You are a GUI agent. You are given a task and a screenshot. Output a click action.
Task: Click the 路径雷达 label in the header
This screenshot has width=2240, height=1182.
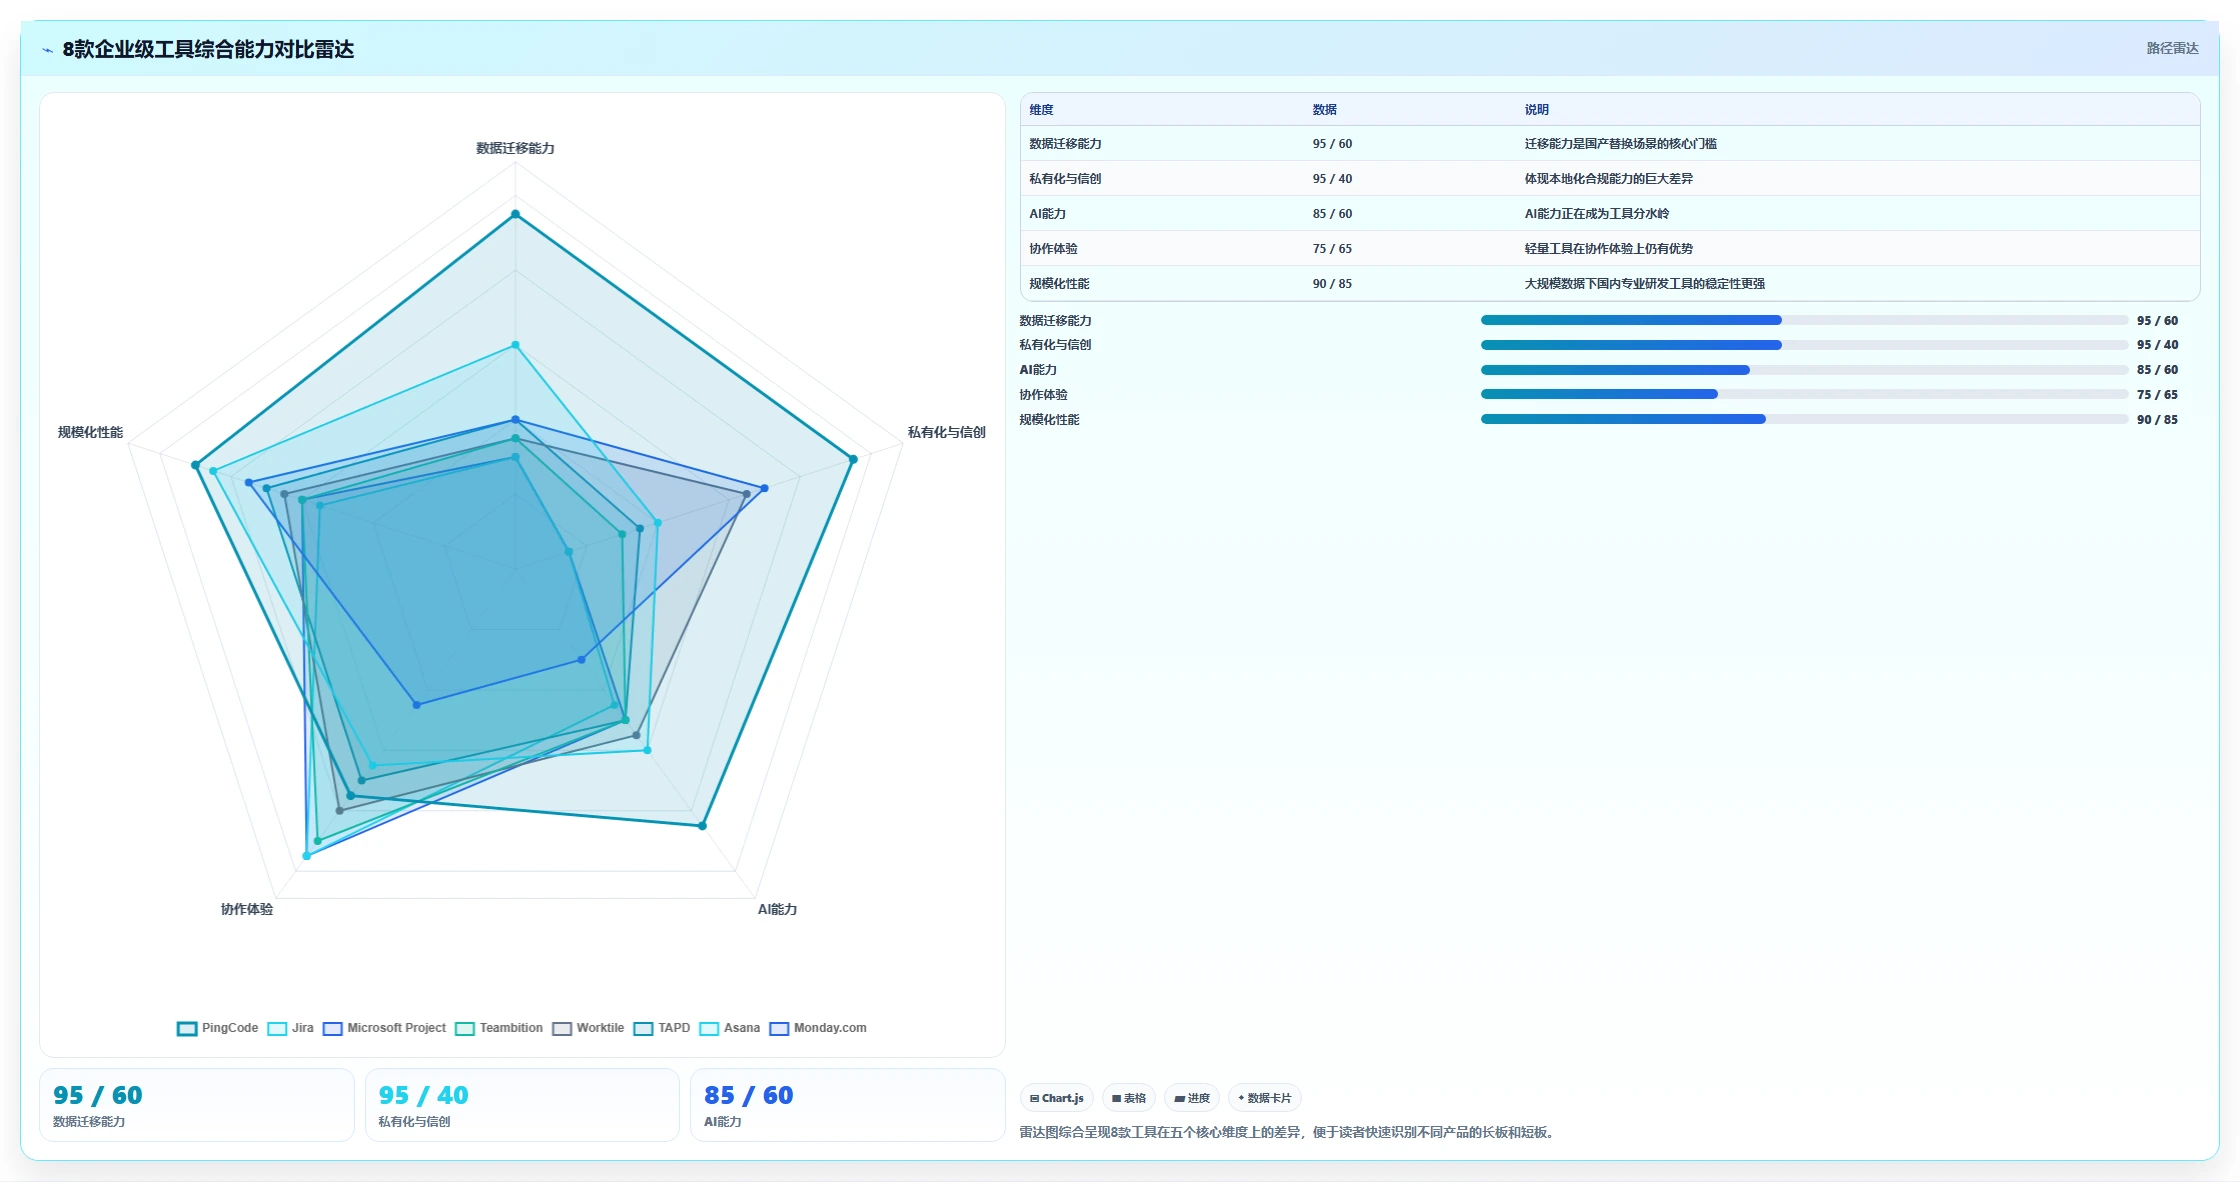click(x=2172, y=48)
